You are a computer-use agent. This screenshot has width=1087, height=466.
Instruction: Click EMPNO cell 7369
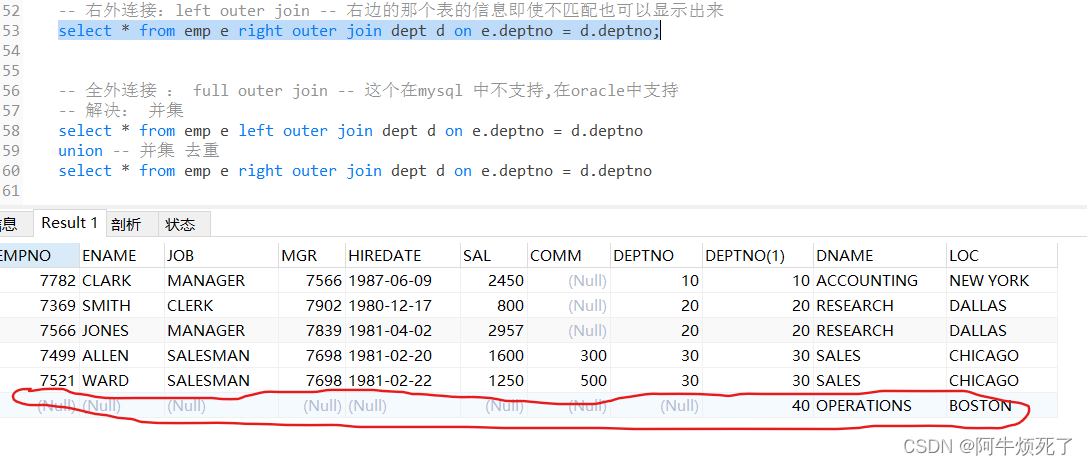click(39, 305)
